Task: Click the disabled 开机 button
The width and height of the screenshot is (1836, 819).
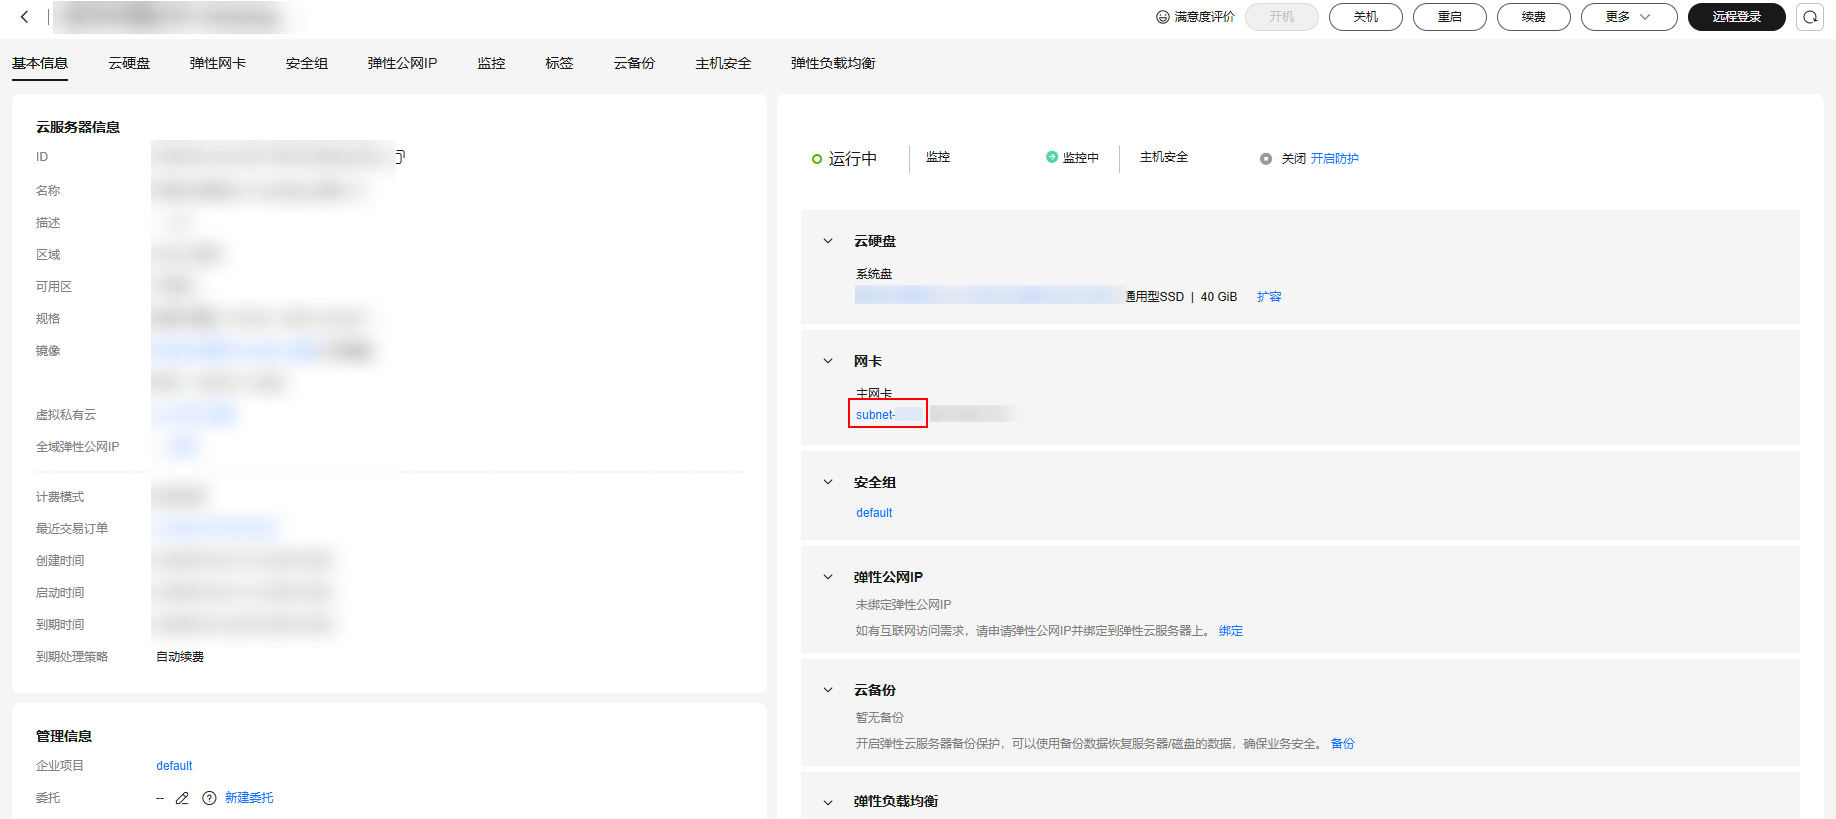Action: click(x=1282, y=17)
